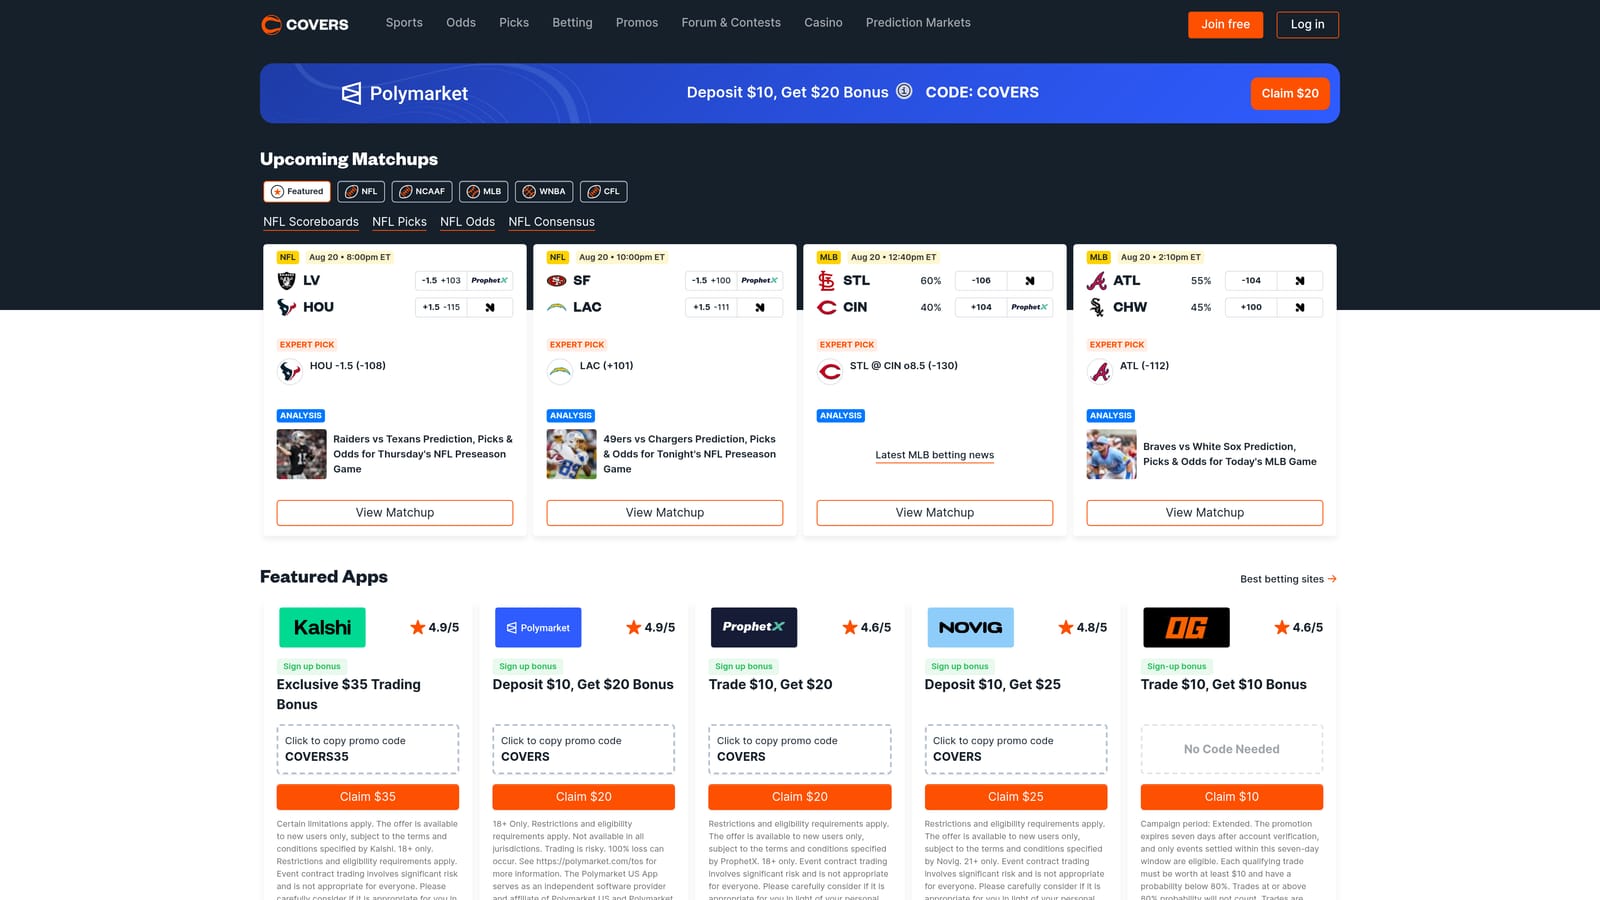Copy the COVERS35 promo code for Kalshi

click(x=368, y=749)
